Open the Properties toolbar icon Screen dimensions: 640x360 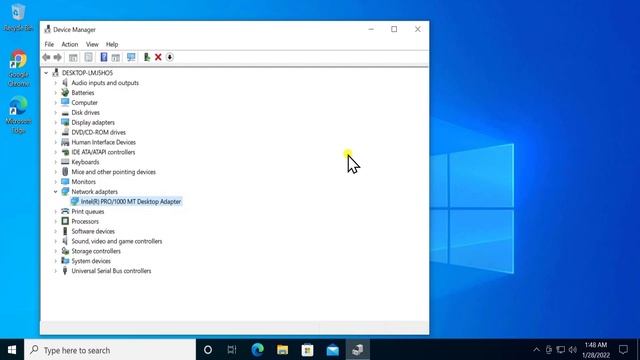88,58
